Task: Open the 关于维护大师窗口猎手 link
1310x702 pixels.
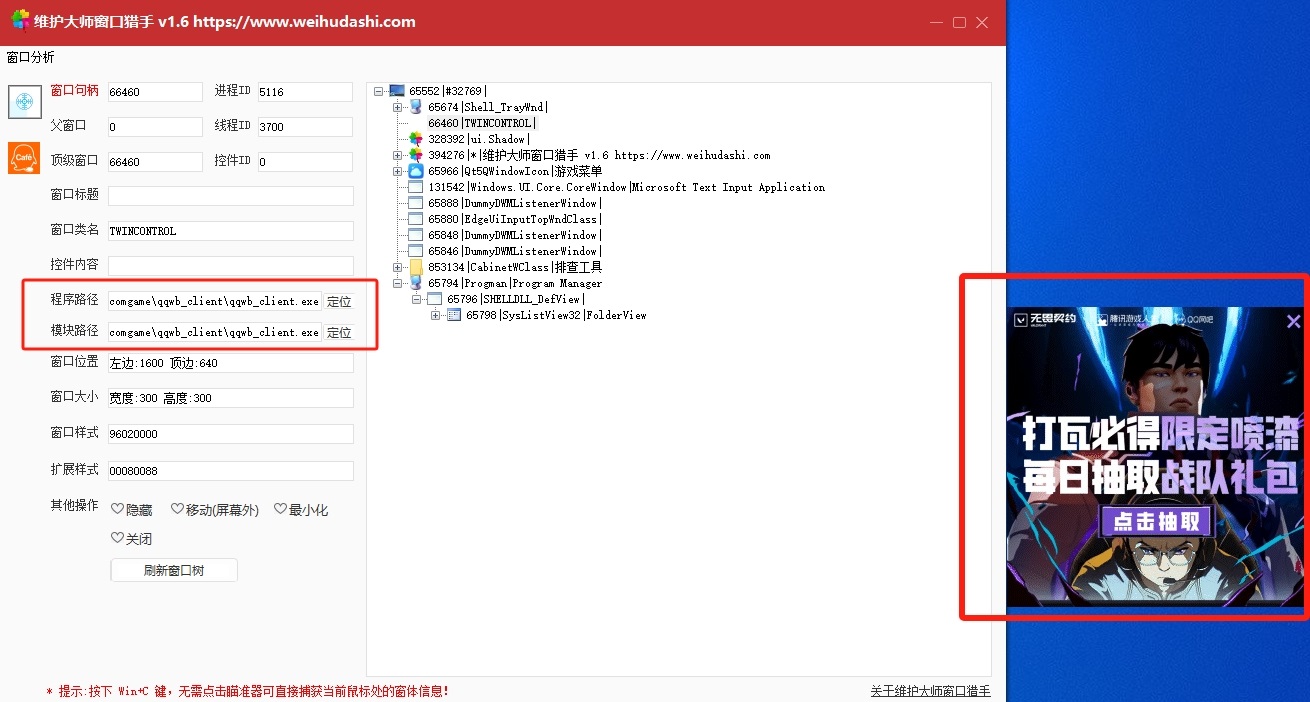Action: click(x=930, y=691)
